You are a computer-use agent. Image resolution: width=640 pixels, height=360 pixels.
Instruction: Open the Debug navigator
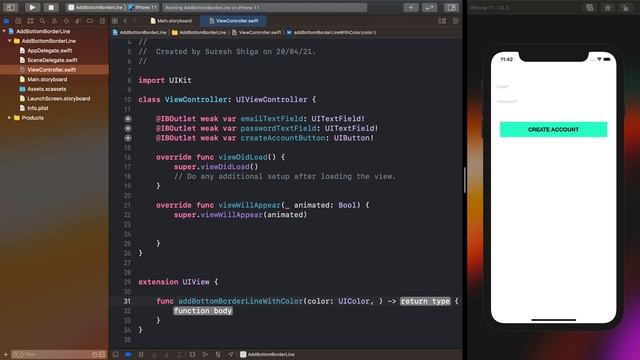(78, 21)
